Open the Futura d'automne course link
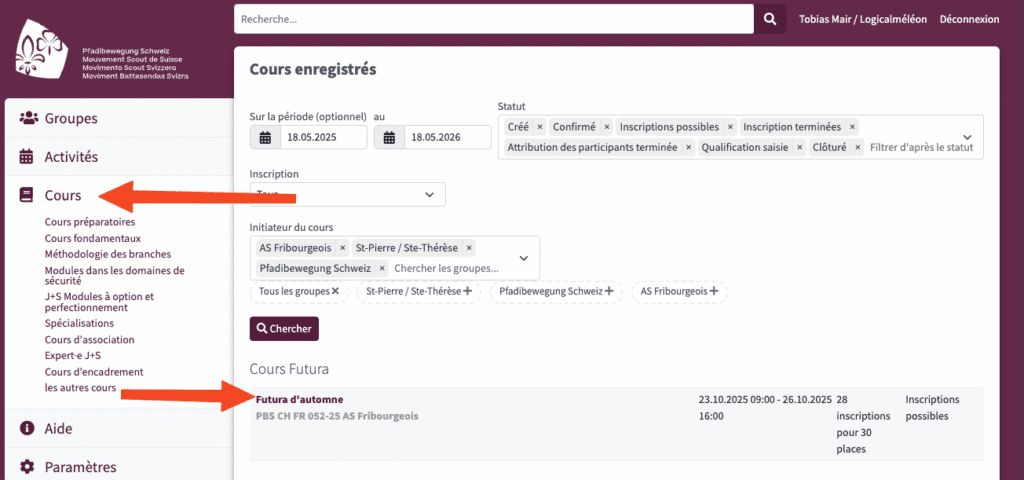Image resolution: width=1024 pixels, height=480 pixels. [x=299, y=400]
